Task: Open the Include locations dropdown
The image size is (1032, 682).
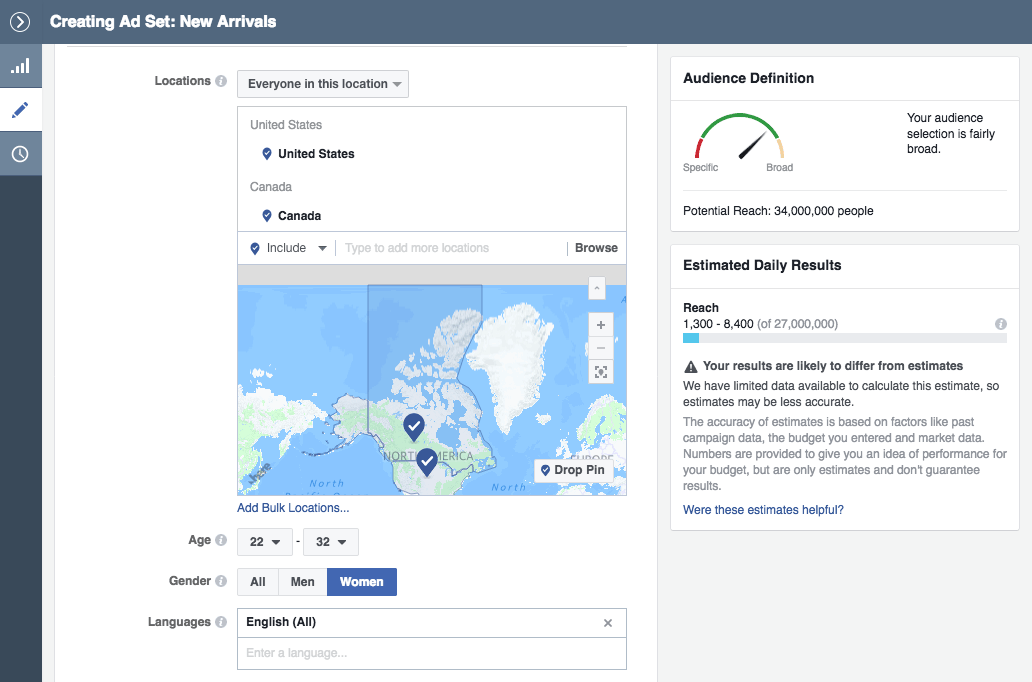Action: click(x=287, y=247)
